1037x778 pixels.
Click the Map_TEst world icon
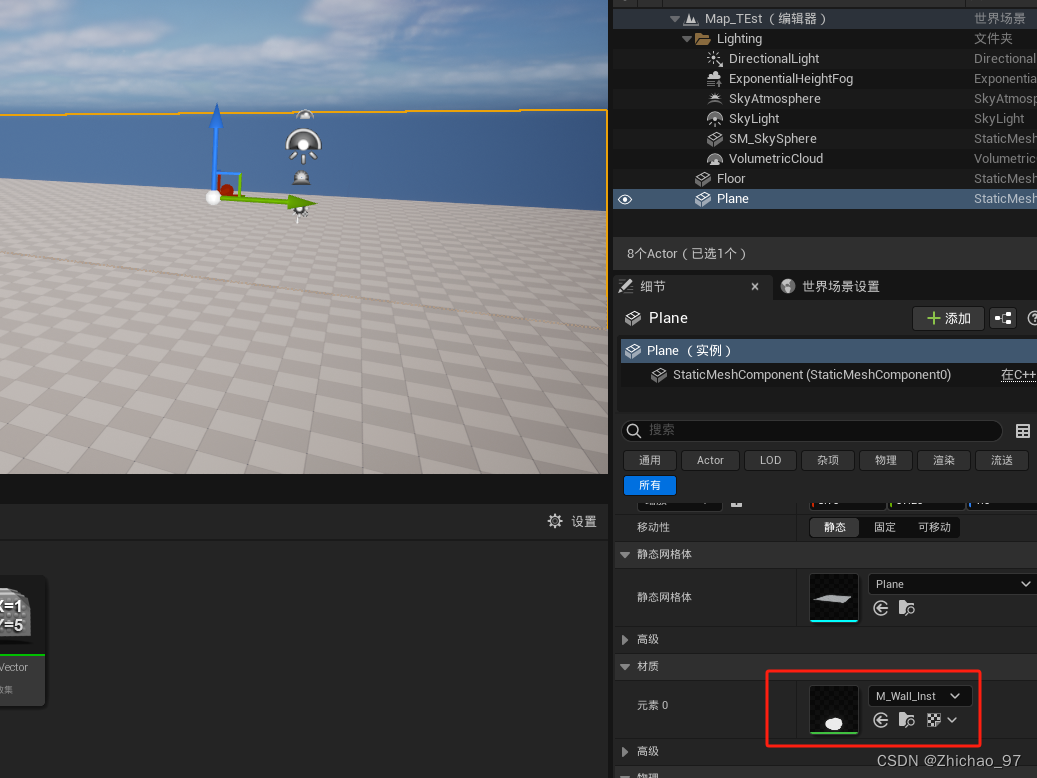690,19
